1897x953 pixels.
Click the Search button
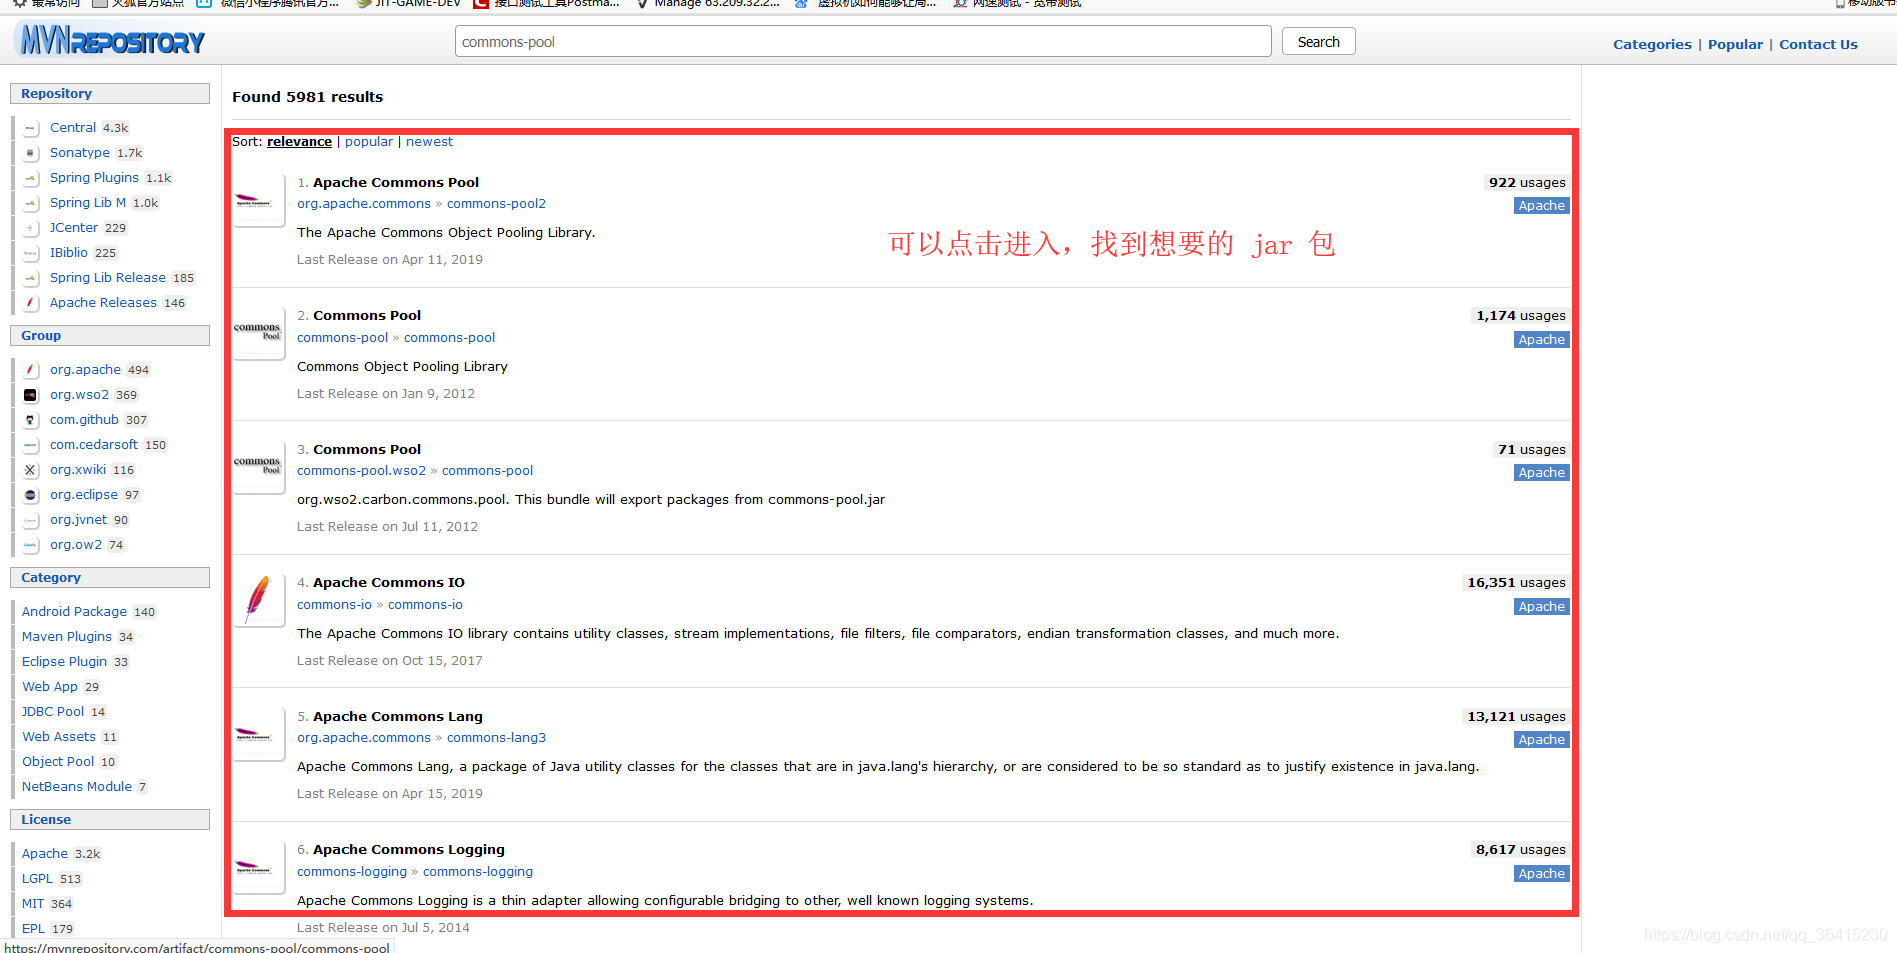(1318, 42)
